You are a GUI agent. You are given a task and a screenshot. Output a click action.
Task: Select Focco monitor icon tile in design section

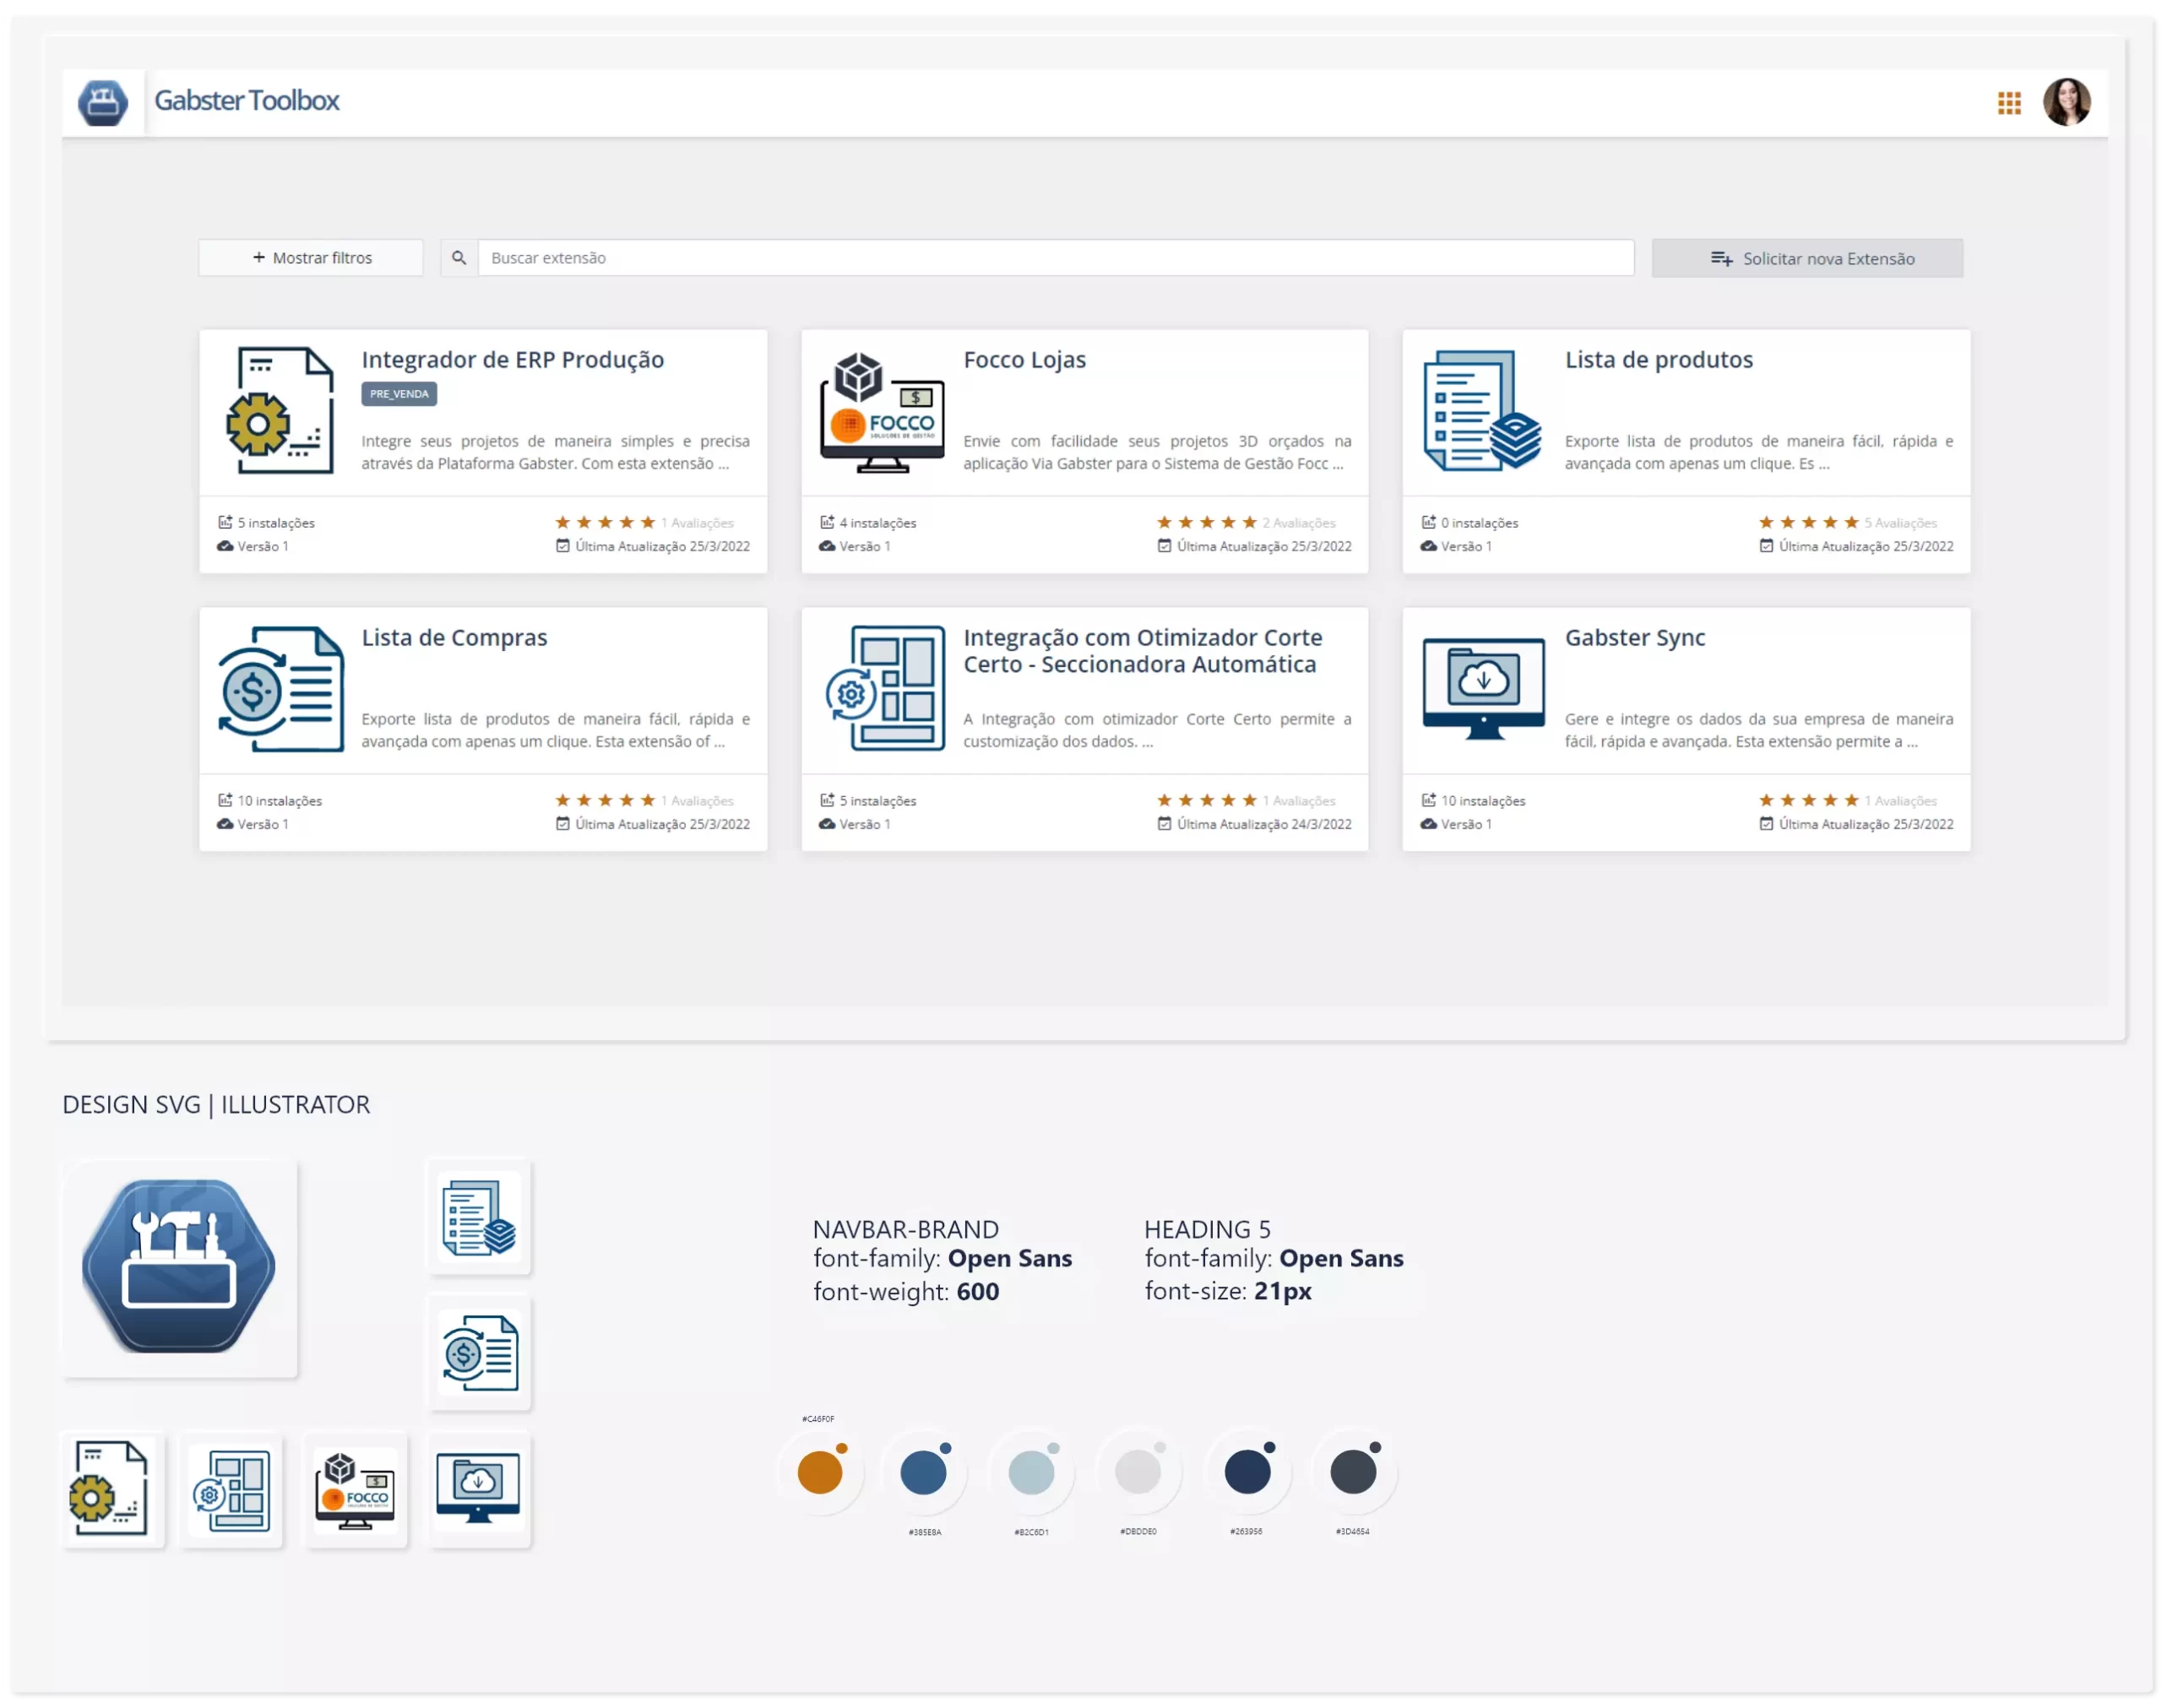tap(355, 1490)
